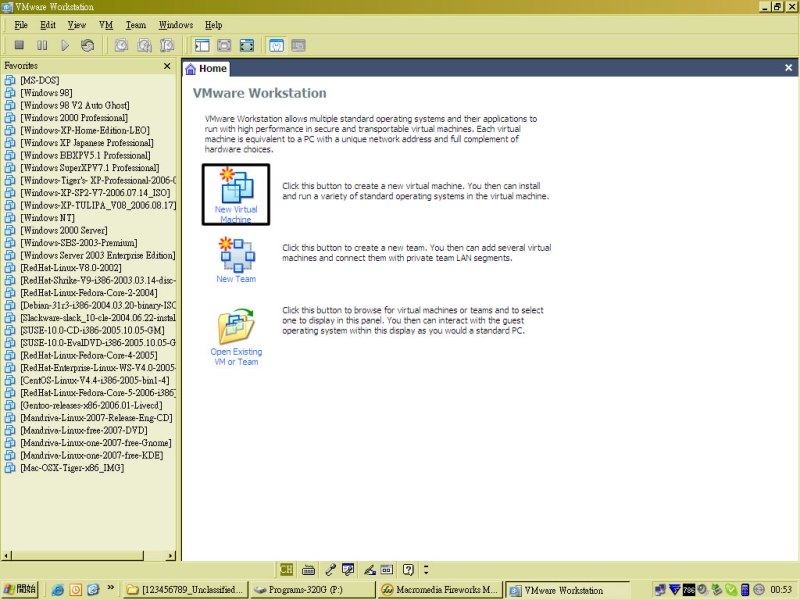Select [Windows Server 2003 Enterprise Edition] favorite

pos(97,255)
